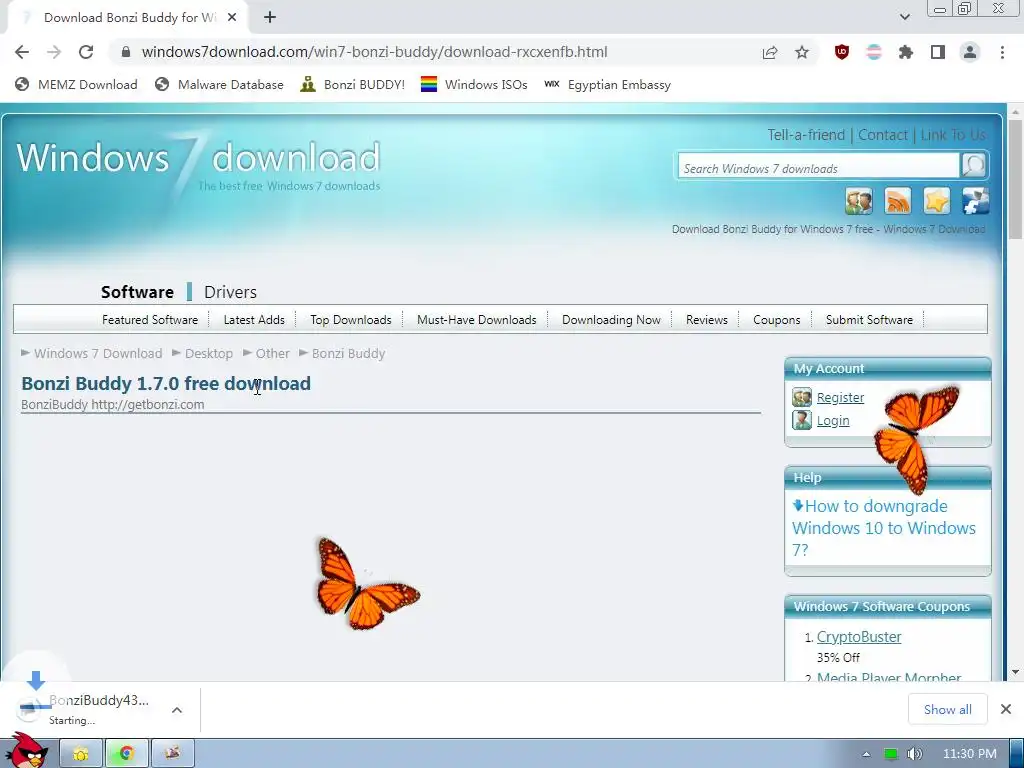Open Chrome three-dot menu
The height and width of the screenshot is (768, 1024).
(x=1002, y=52)
